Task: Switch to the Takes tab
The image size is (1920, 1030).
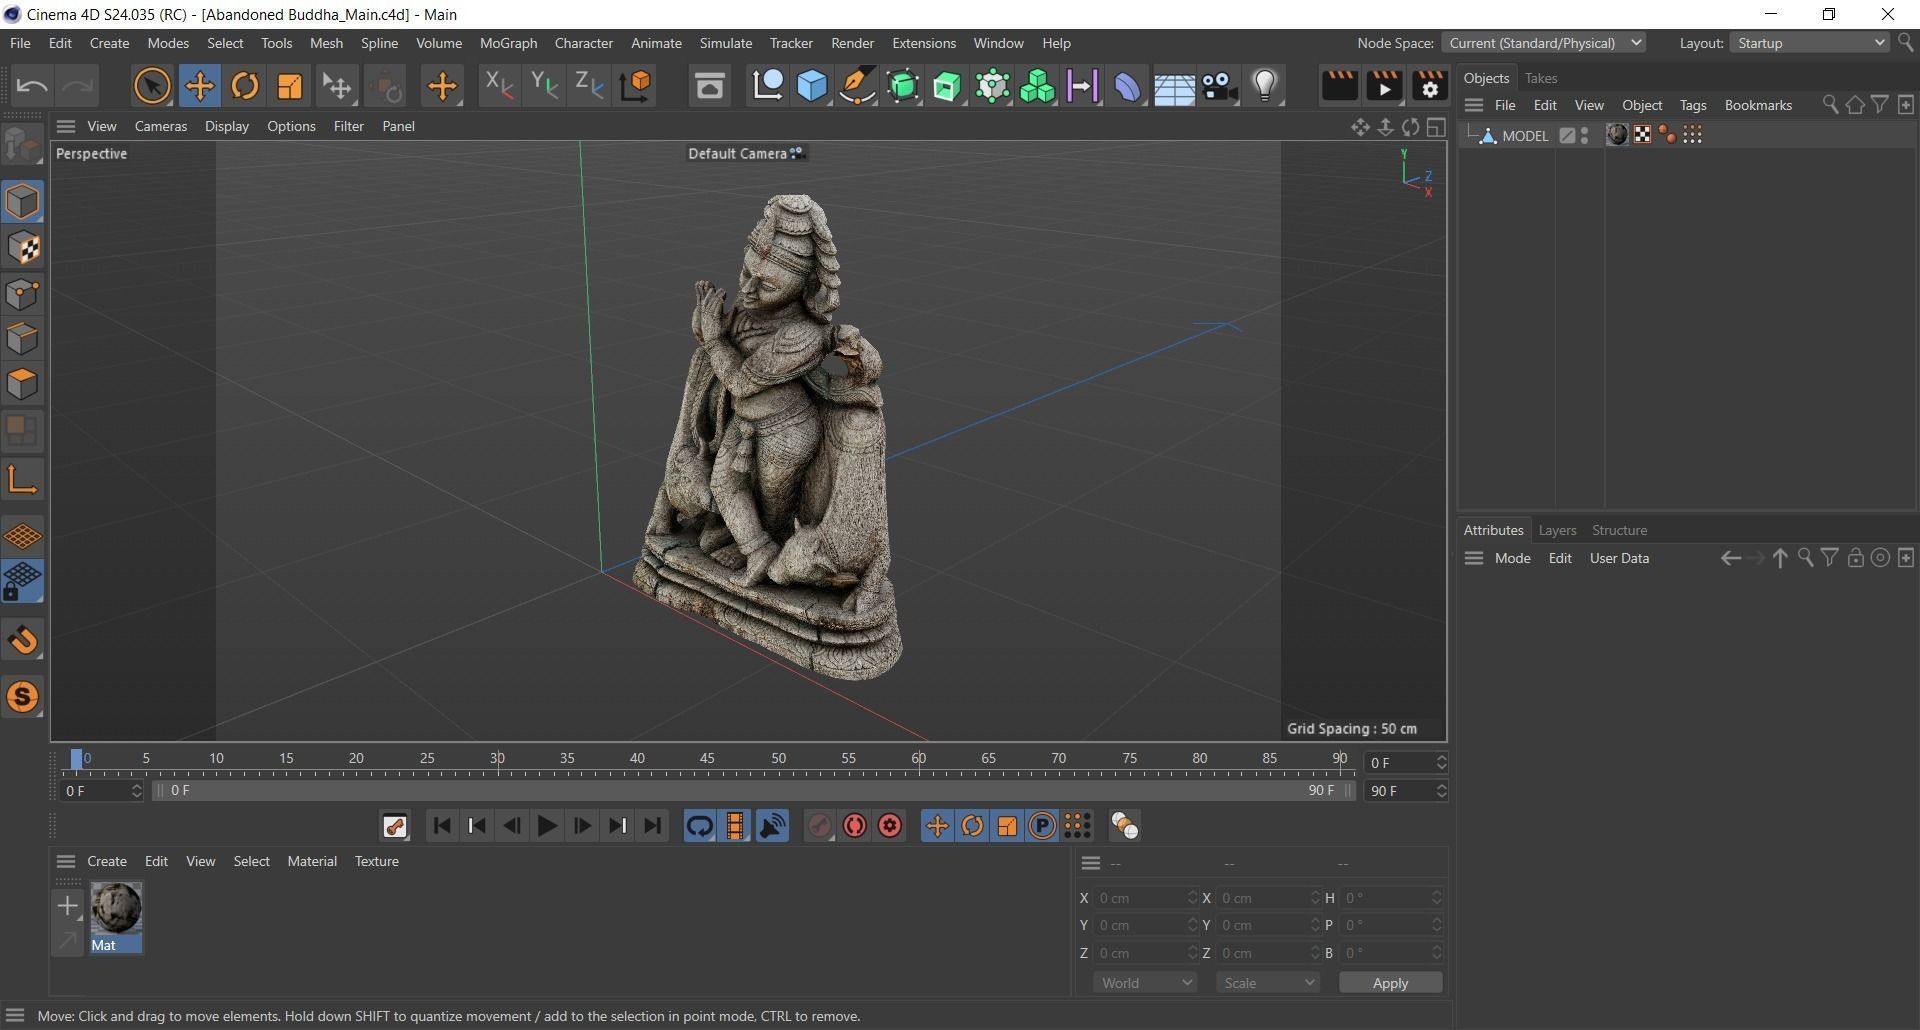Action: (x=1541, y=78)
